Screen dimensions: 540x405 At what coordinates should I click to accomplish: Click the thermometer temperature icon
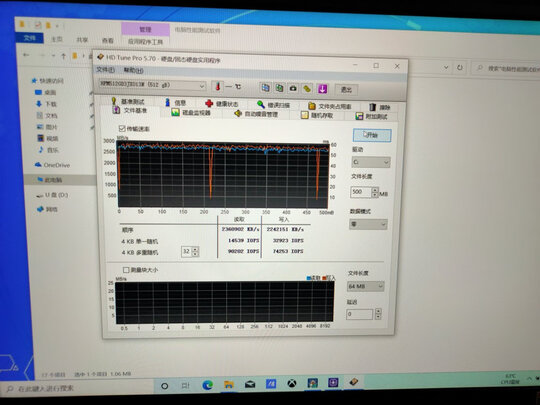coord(218,86)
